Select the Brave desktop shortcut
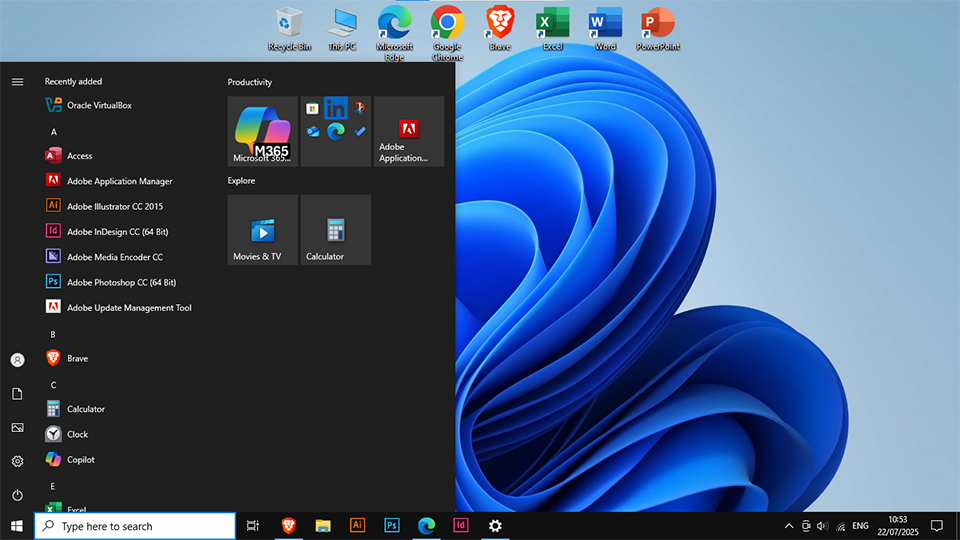 click(x=500, y=29)
